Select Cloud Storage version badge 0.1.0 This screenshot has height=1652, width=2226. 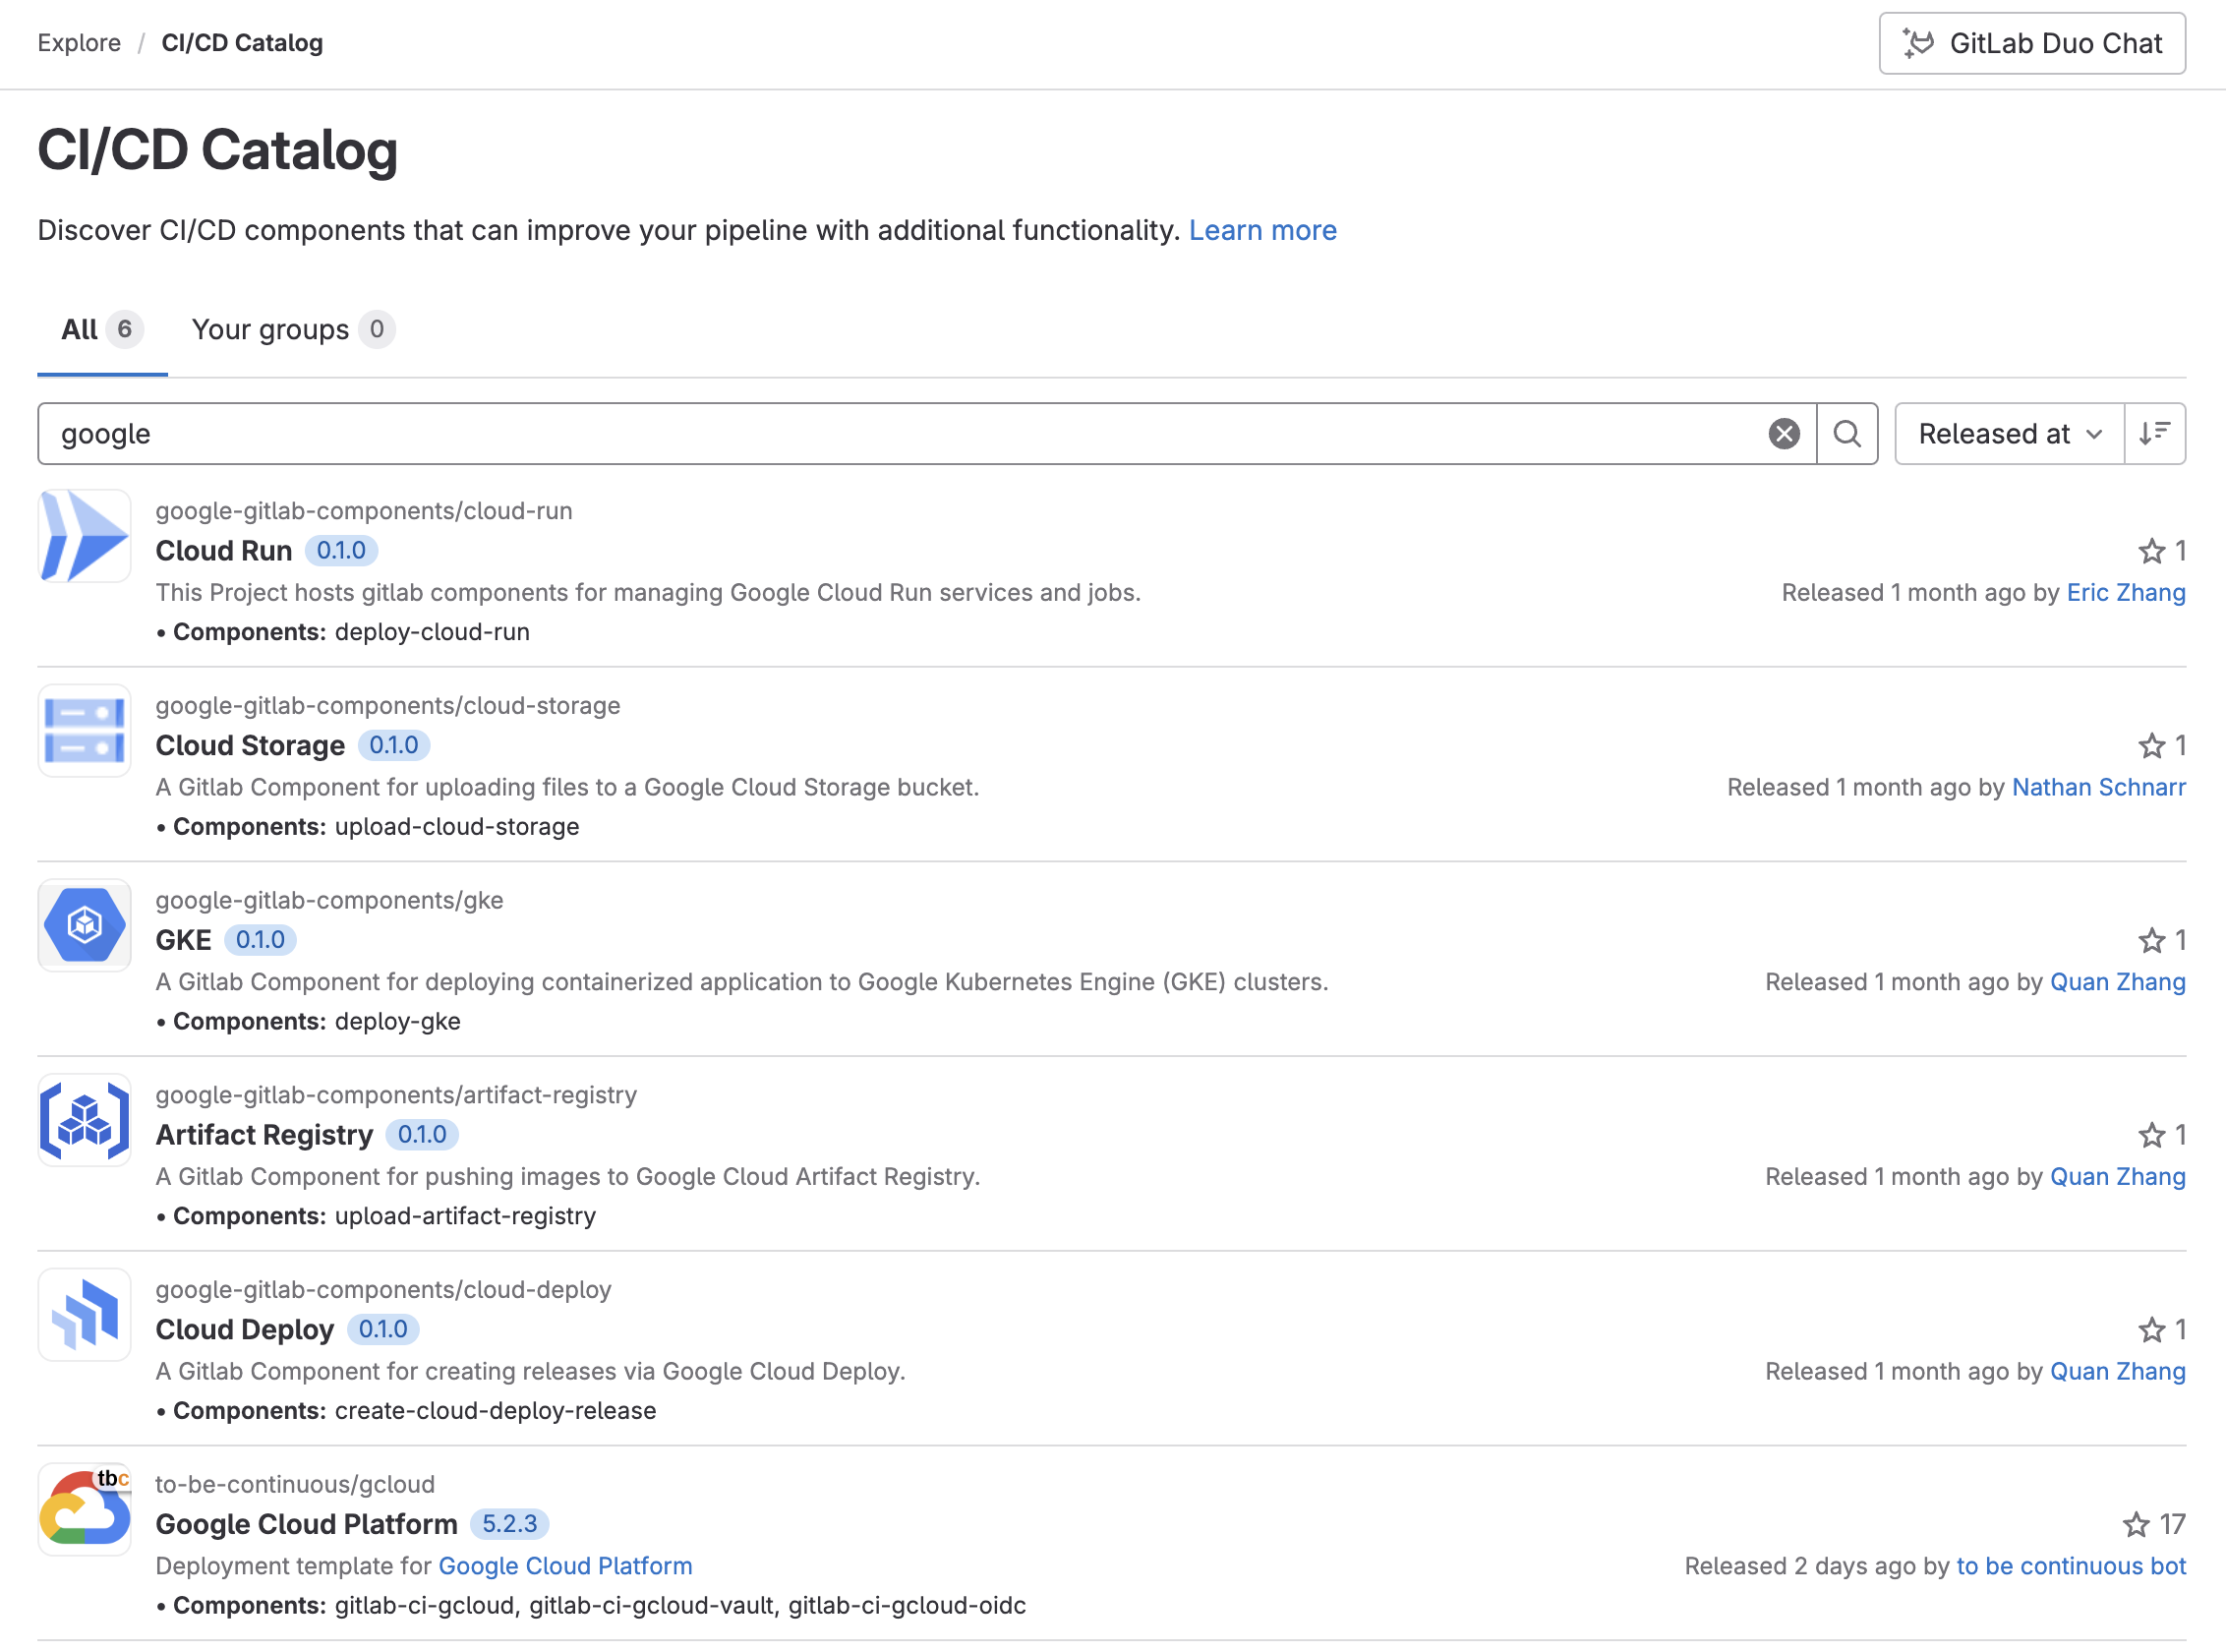pyautogui.click(x=394, y=746)
